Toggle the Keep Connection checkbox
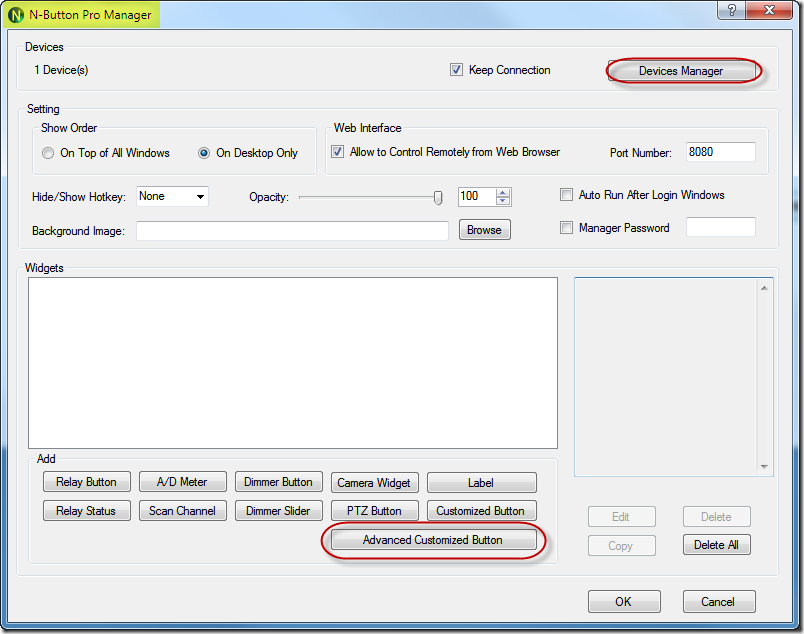Screen dimensions: 804x634 point(456,70)
